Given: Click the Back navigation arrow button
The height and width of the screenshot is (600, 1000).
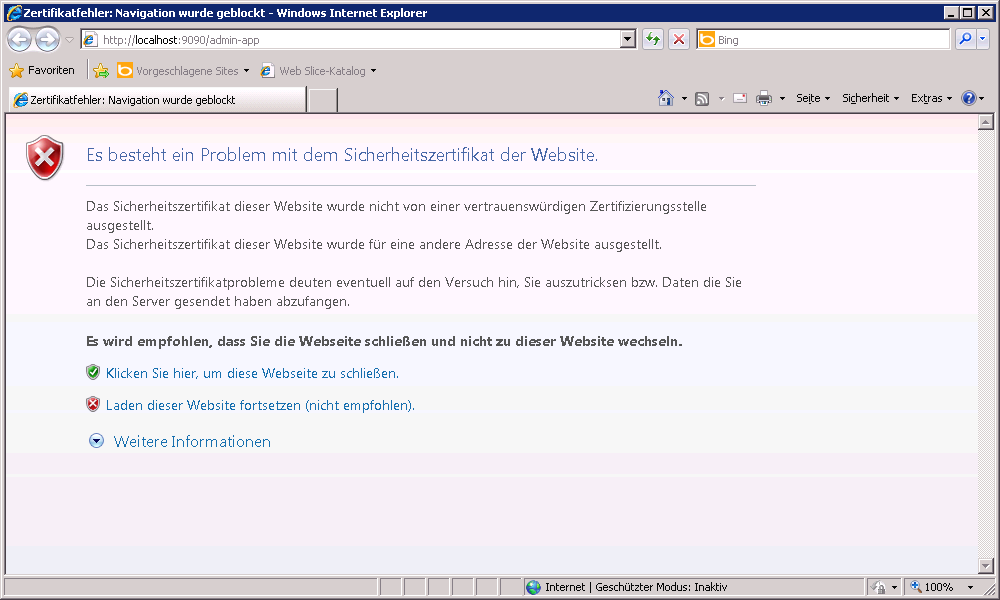Looking at the screenshot, I should pyautogui.click(x=19, y=40).
